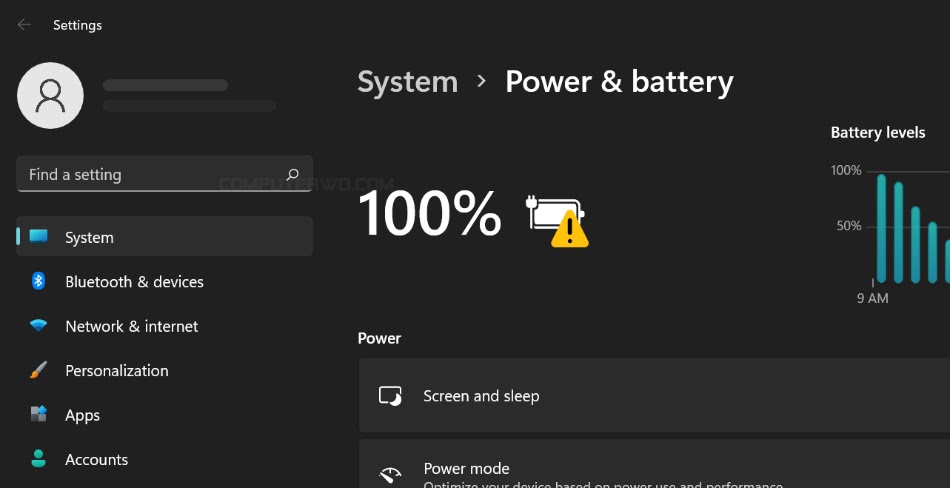Click the System monitor icon in sidebar
Screen dimensions: 950x488
pos(38,236)
